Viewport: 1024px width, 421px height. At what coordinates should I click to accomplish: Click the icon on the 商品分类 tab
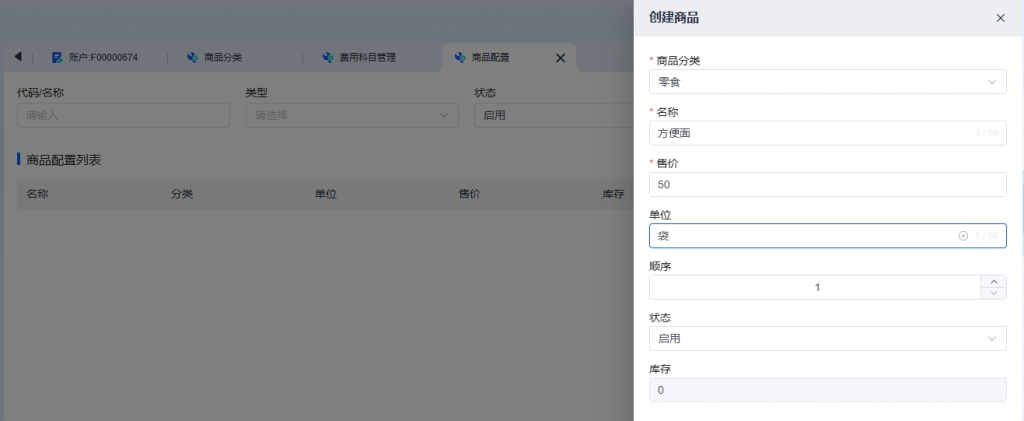click(193, 58)
